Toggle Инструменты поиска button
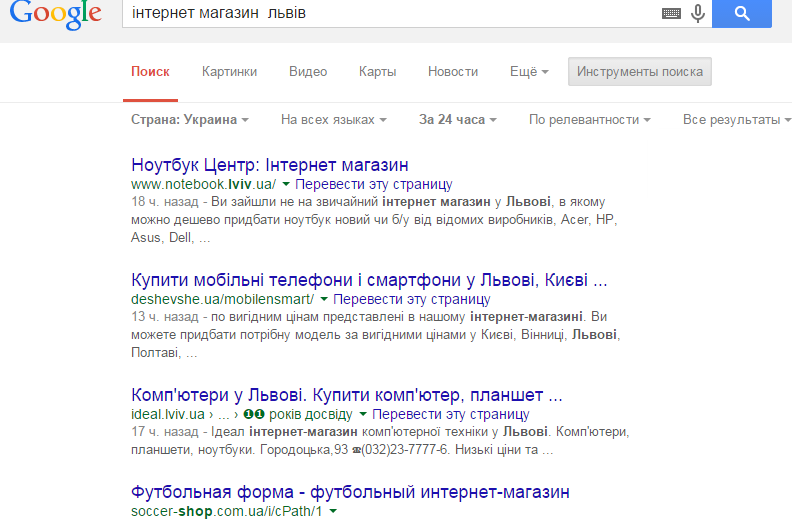This screenshot has width=792, height=523. point(639,72)
